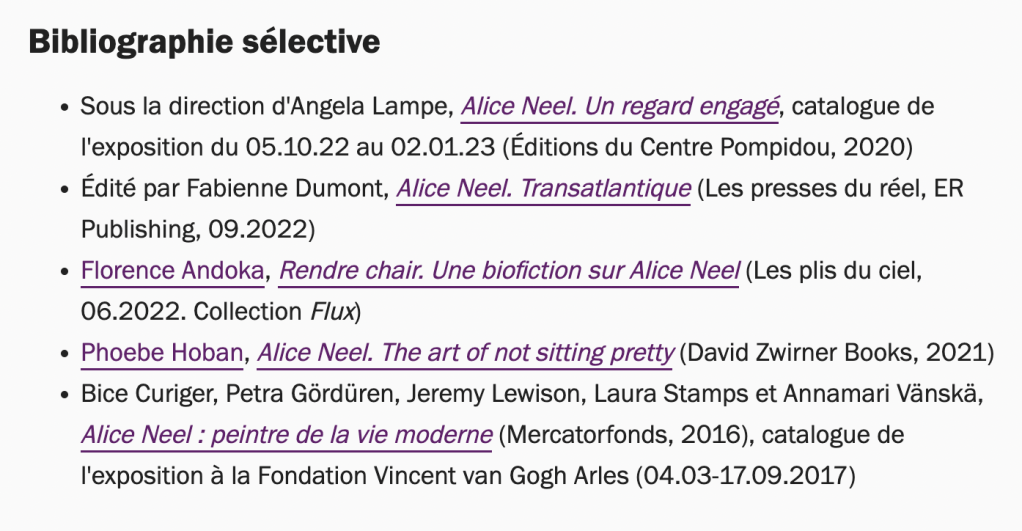Screen dimensions: 1022x531
Task: Open "The art of not sitting pretty" link
Action: 467,353
